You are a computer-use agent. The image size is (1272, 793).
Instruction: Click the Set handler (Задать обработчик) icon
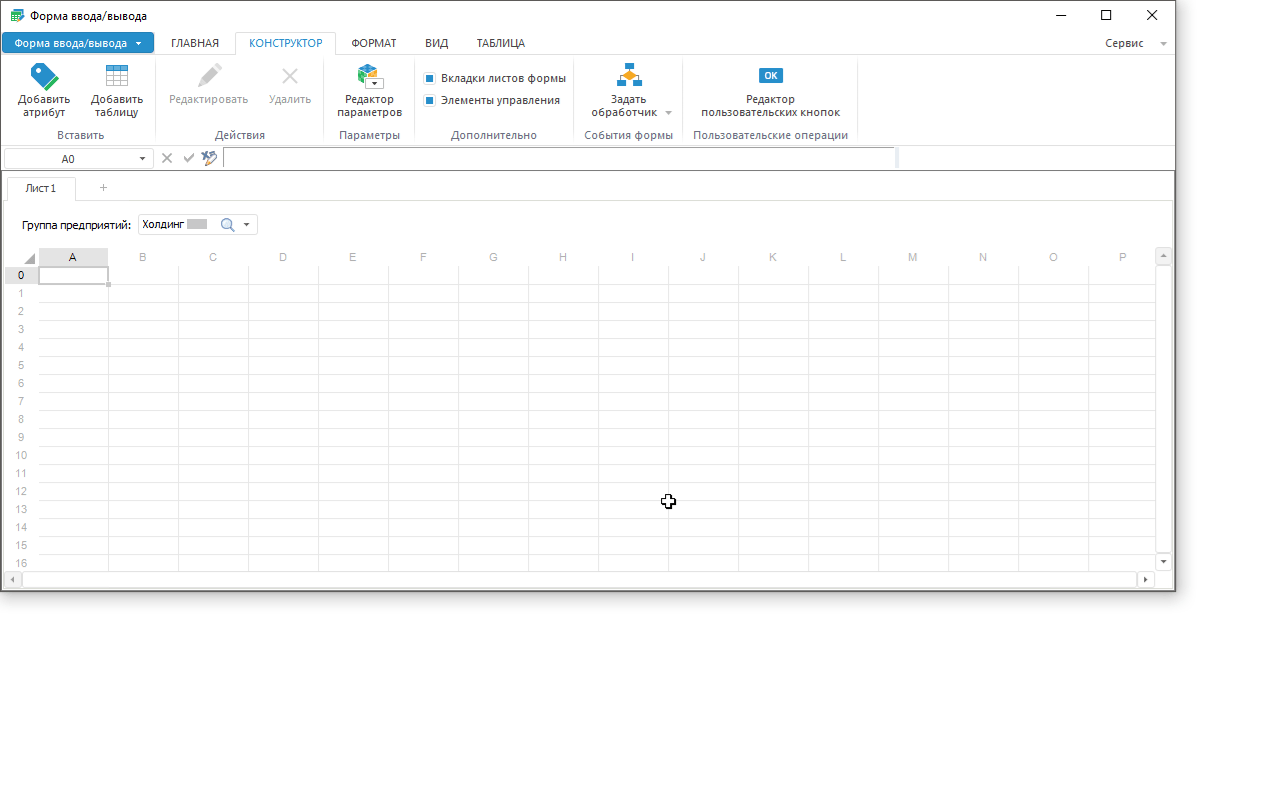pos(629,76)
